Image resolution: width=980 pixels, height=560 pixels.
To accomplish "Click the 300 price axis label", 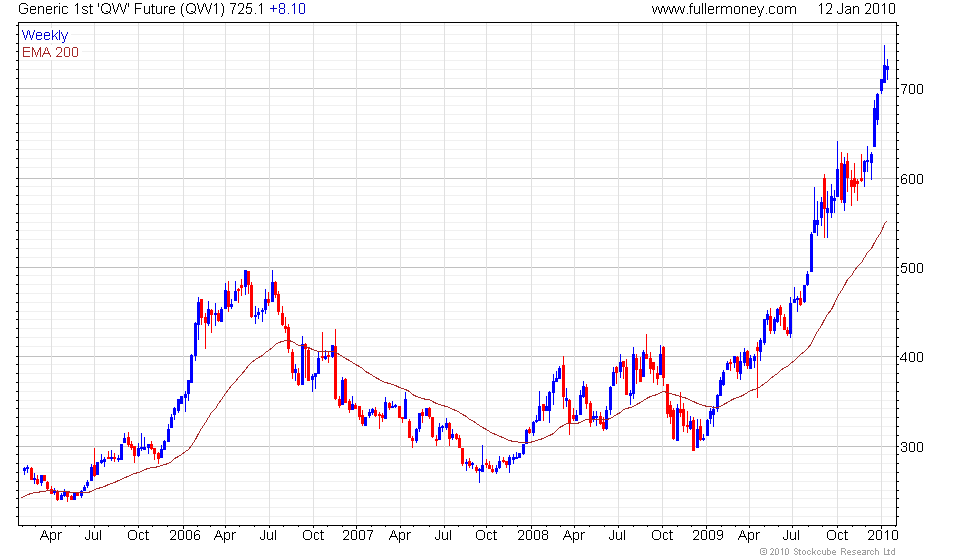I will pyautogui.click(x=911, y=447).
